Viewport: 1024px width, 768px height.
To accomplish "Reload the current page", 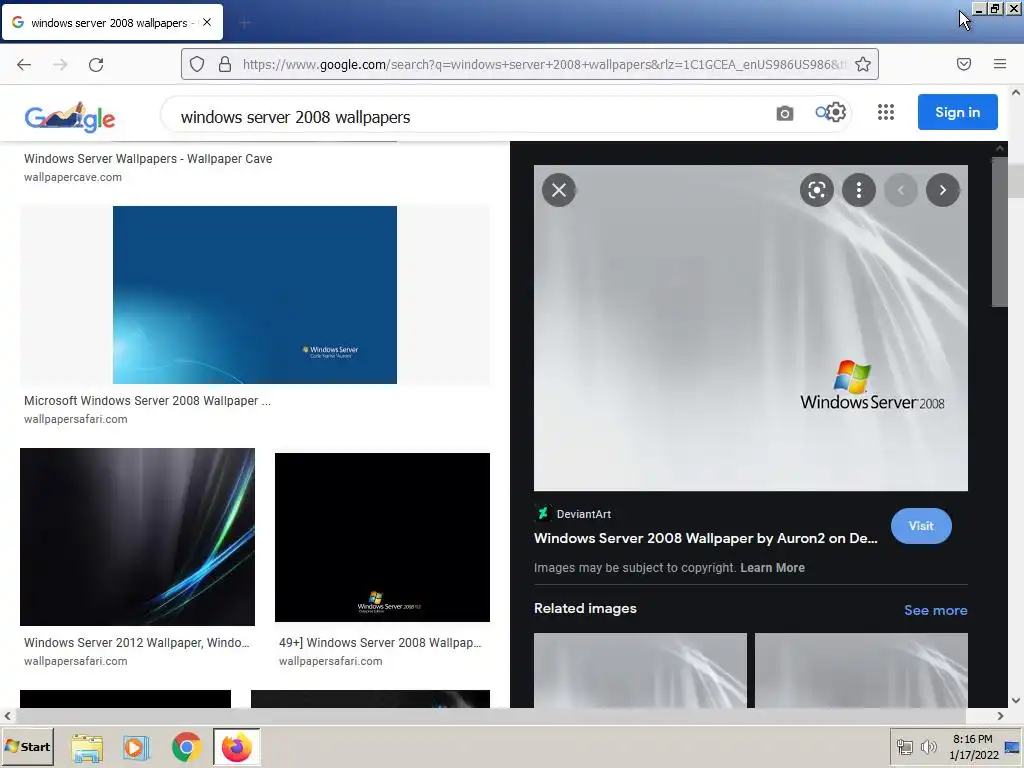I will pos(96,64).
